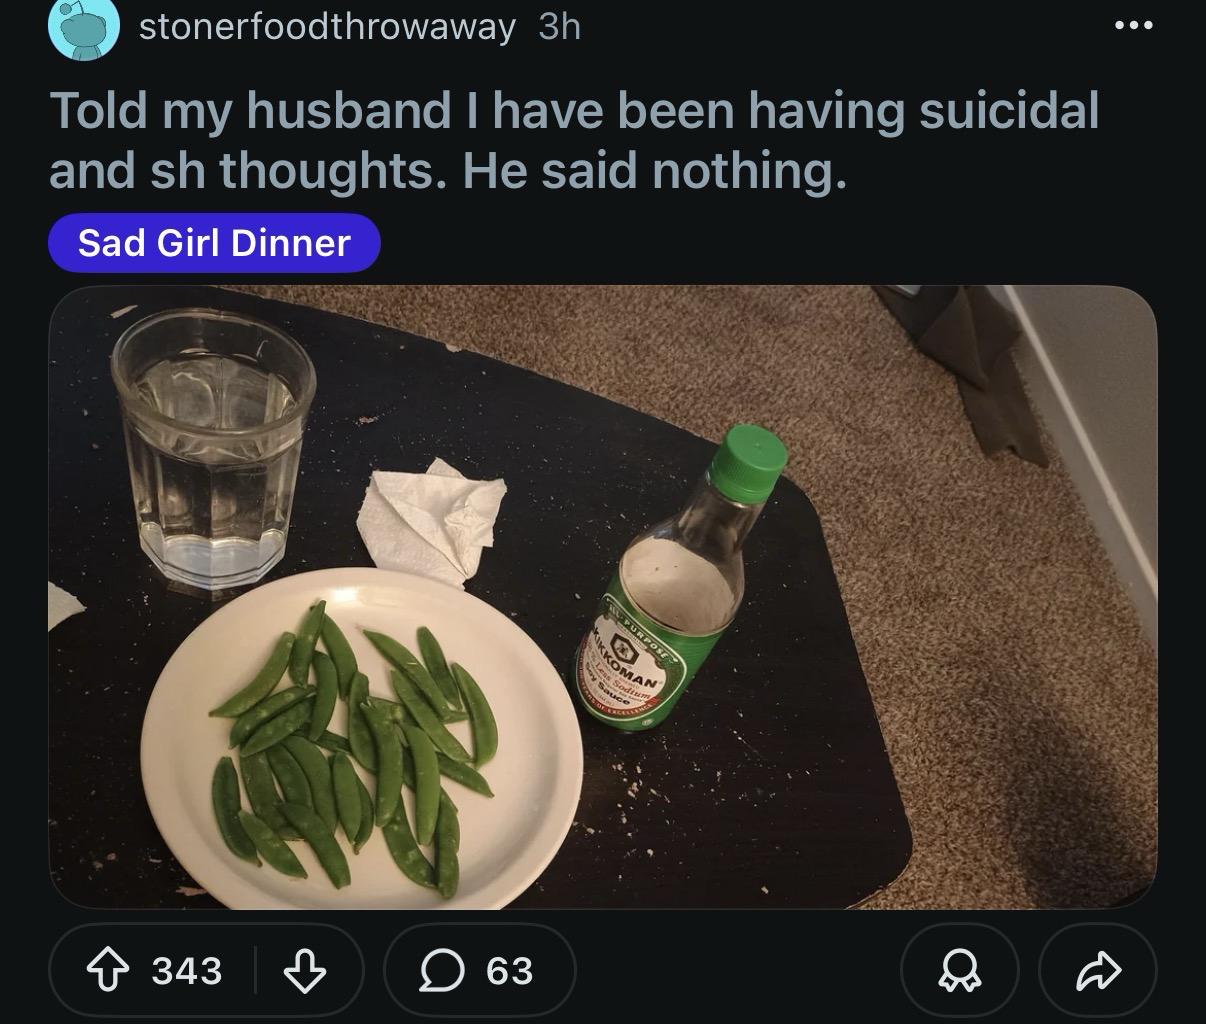
Task: Open the stonerfoodthrowaway user profile
Action: [x=326, y=27]
